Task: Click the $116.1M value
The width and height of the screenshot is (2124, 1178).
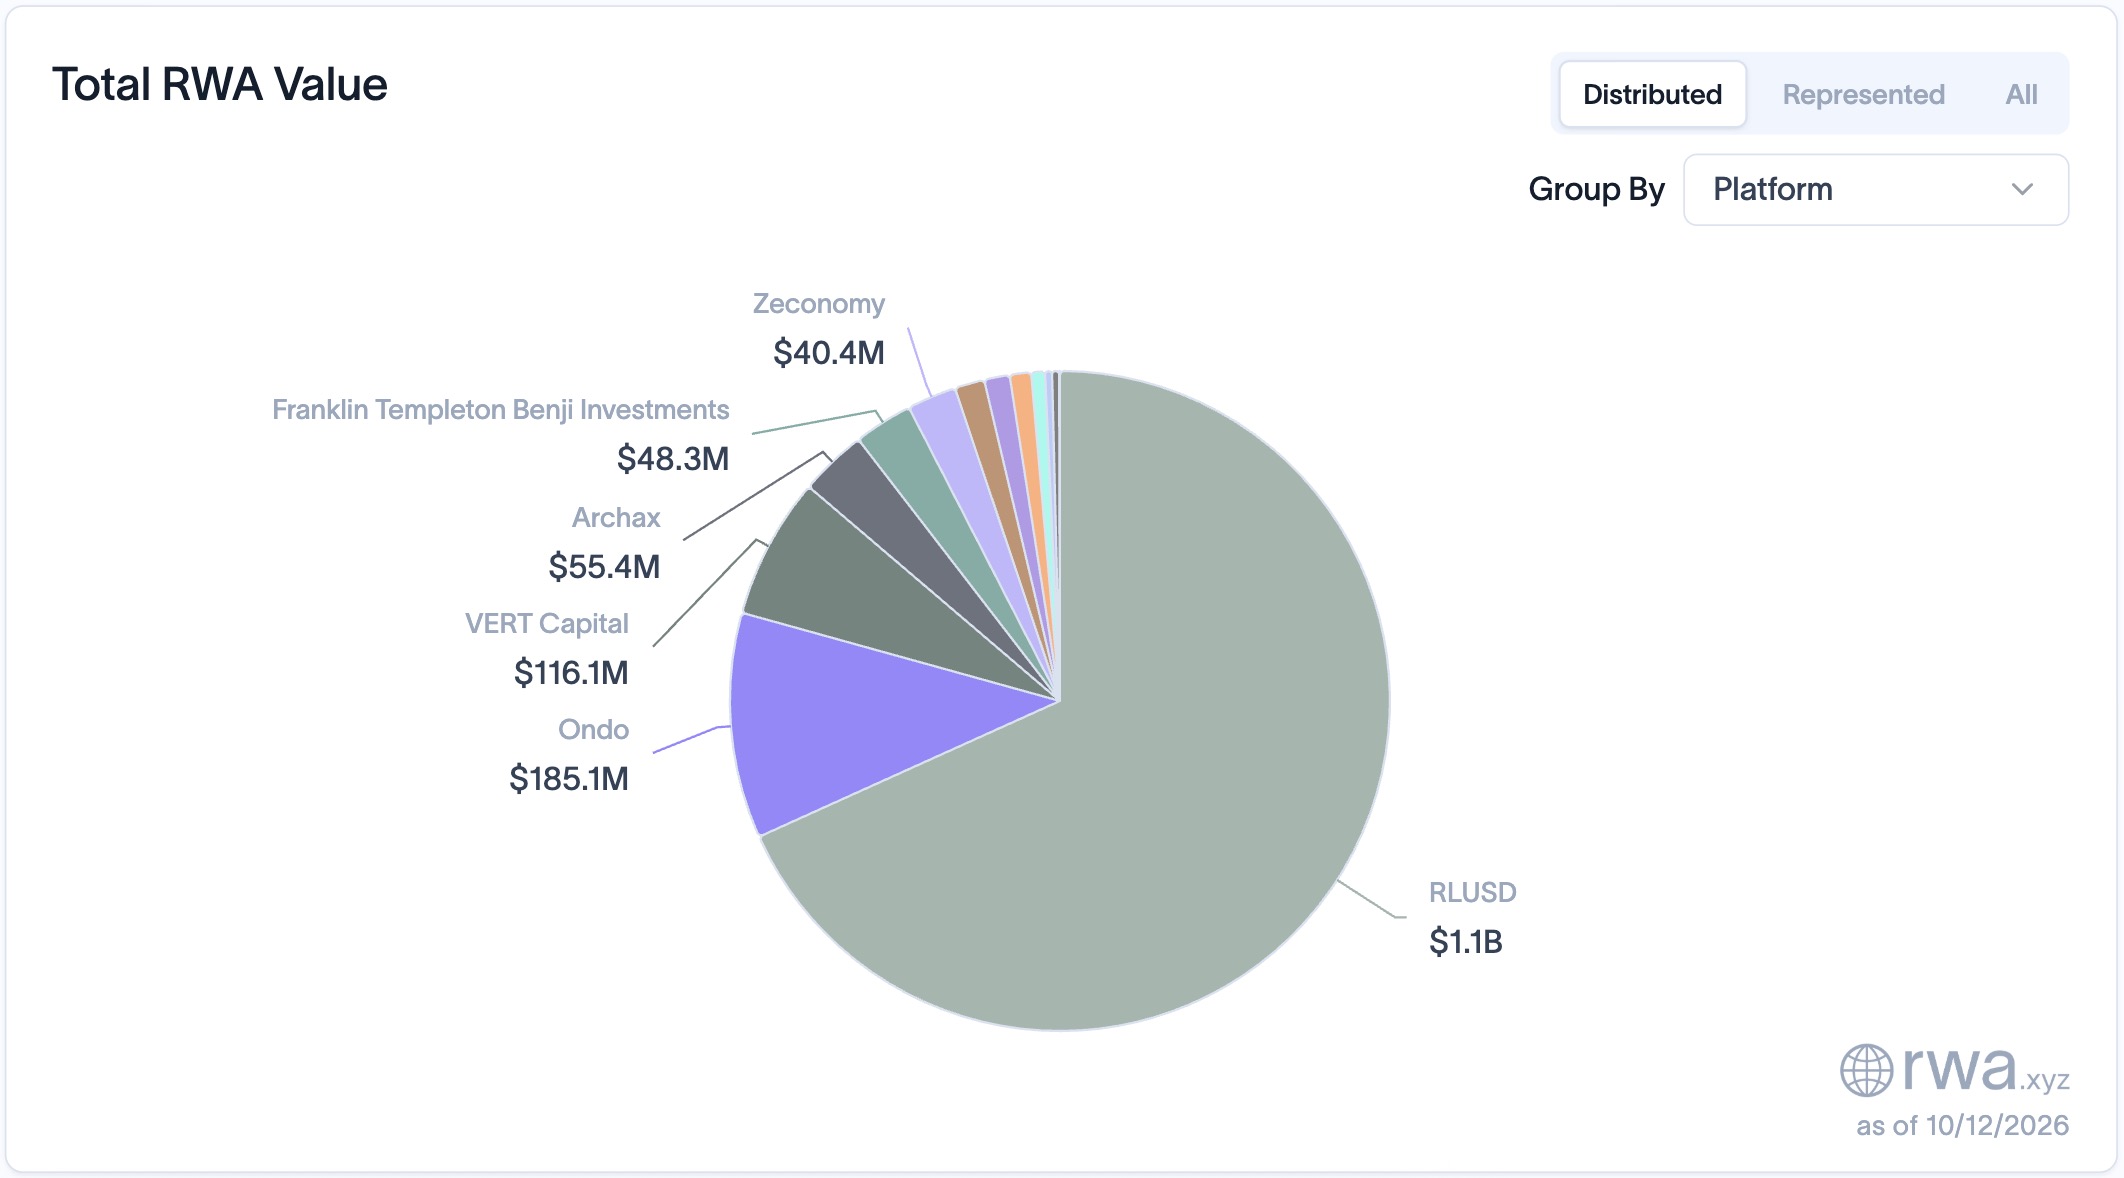Action: [x=571, y=672]
